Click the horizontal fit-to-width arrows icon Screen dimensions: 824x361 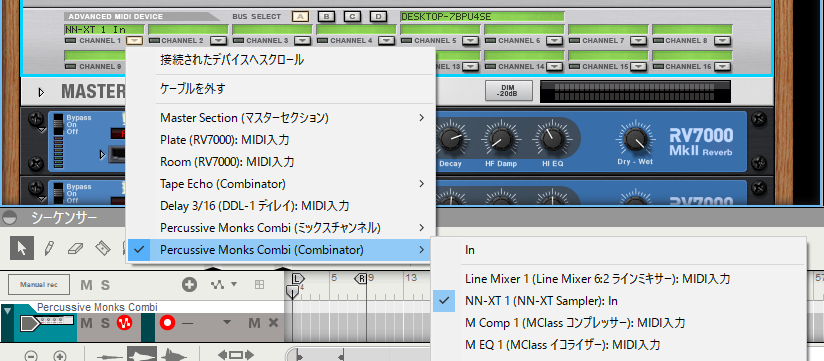236,355
